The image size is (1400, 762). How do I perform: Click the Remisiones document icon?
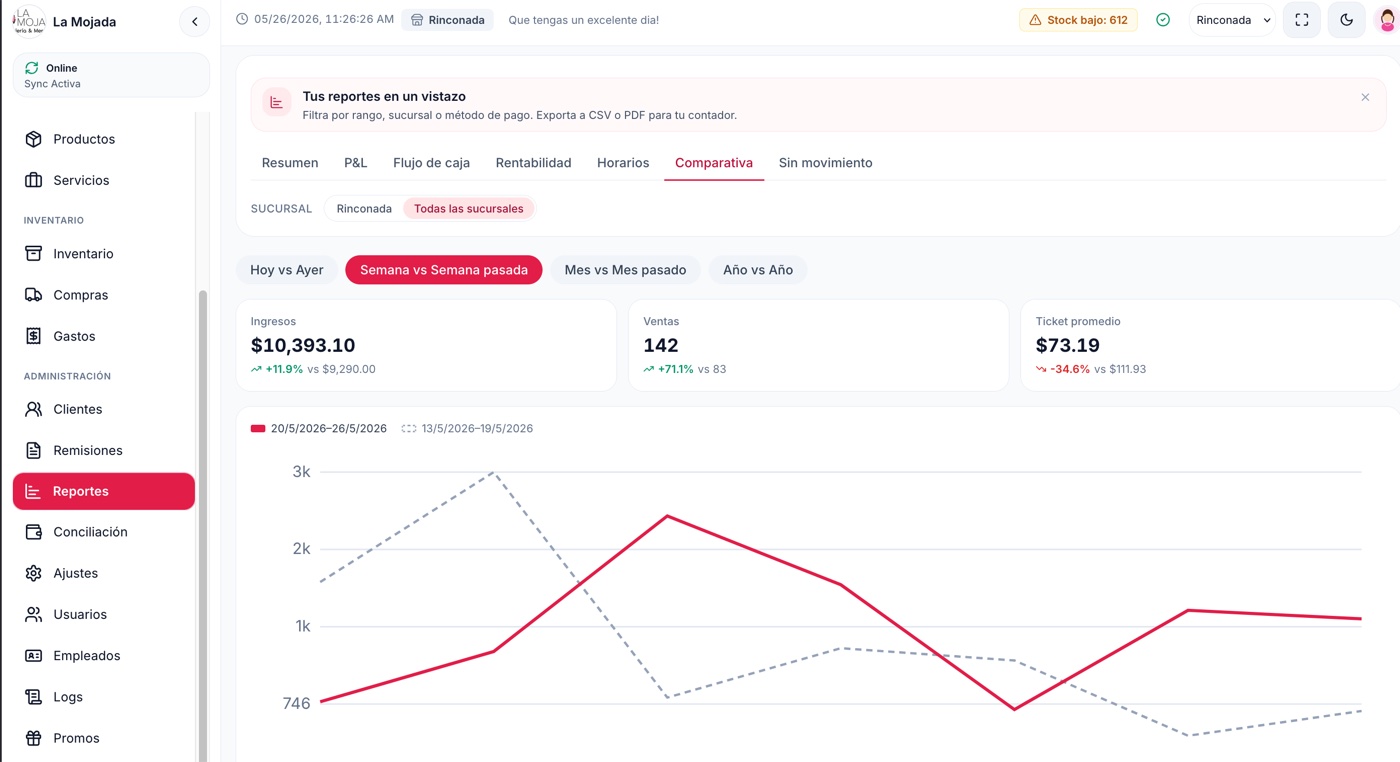coord(34,450)
